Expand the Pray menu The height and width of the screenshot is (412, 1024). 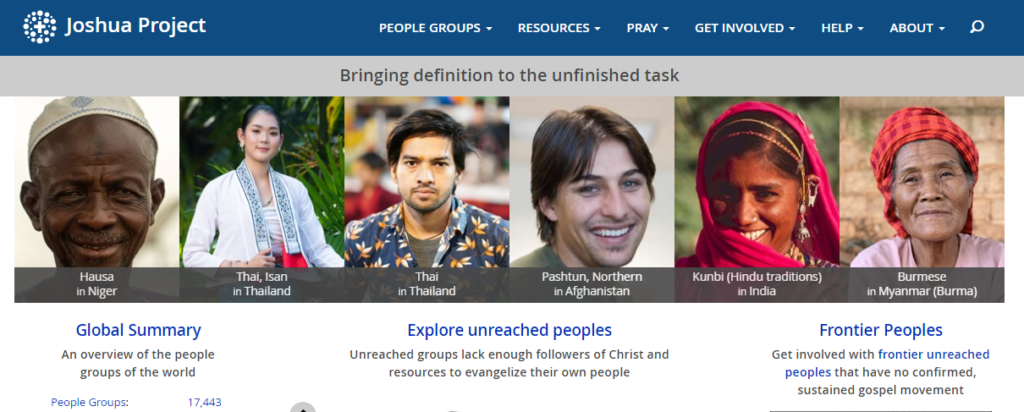tap(648, 28)
